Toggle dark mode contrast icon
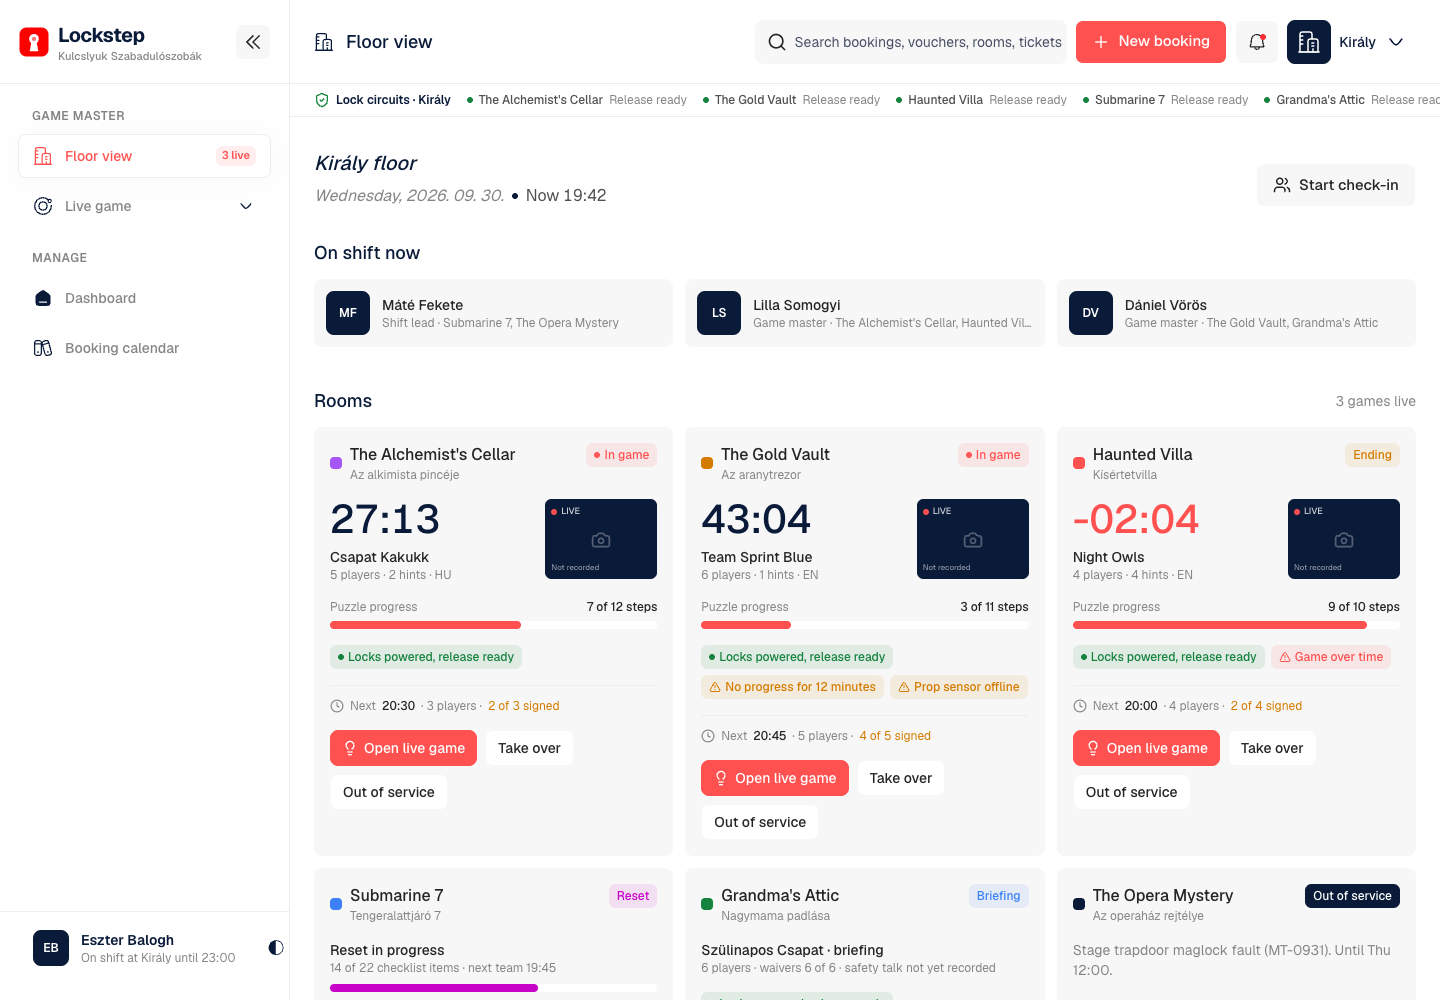 [276, 947]
